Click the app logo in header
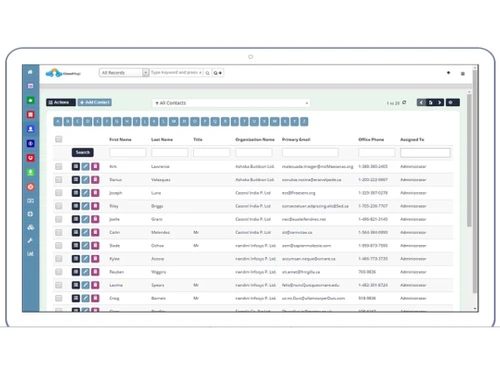This screenshot has height=375, width=500. point(63,73)
